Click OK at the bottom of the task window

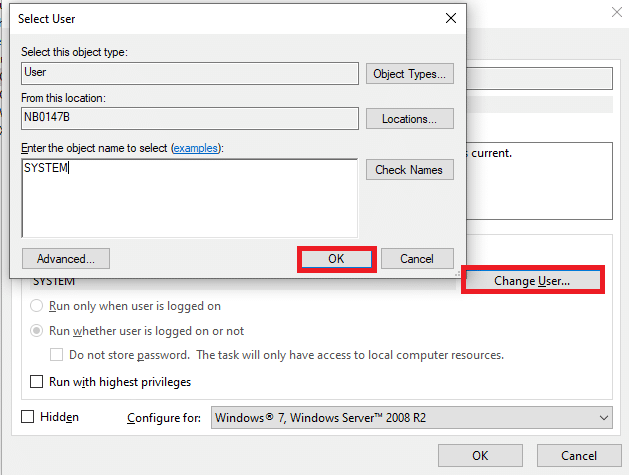(x=480, y=455)
